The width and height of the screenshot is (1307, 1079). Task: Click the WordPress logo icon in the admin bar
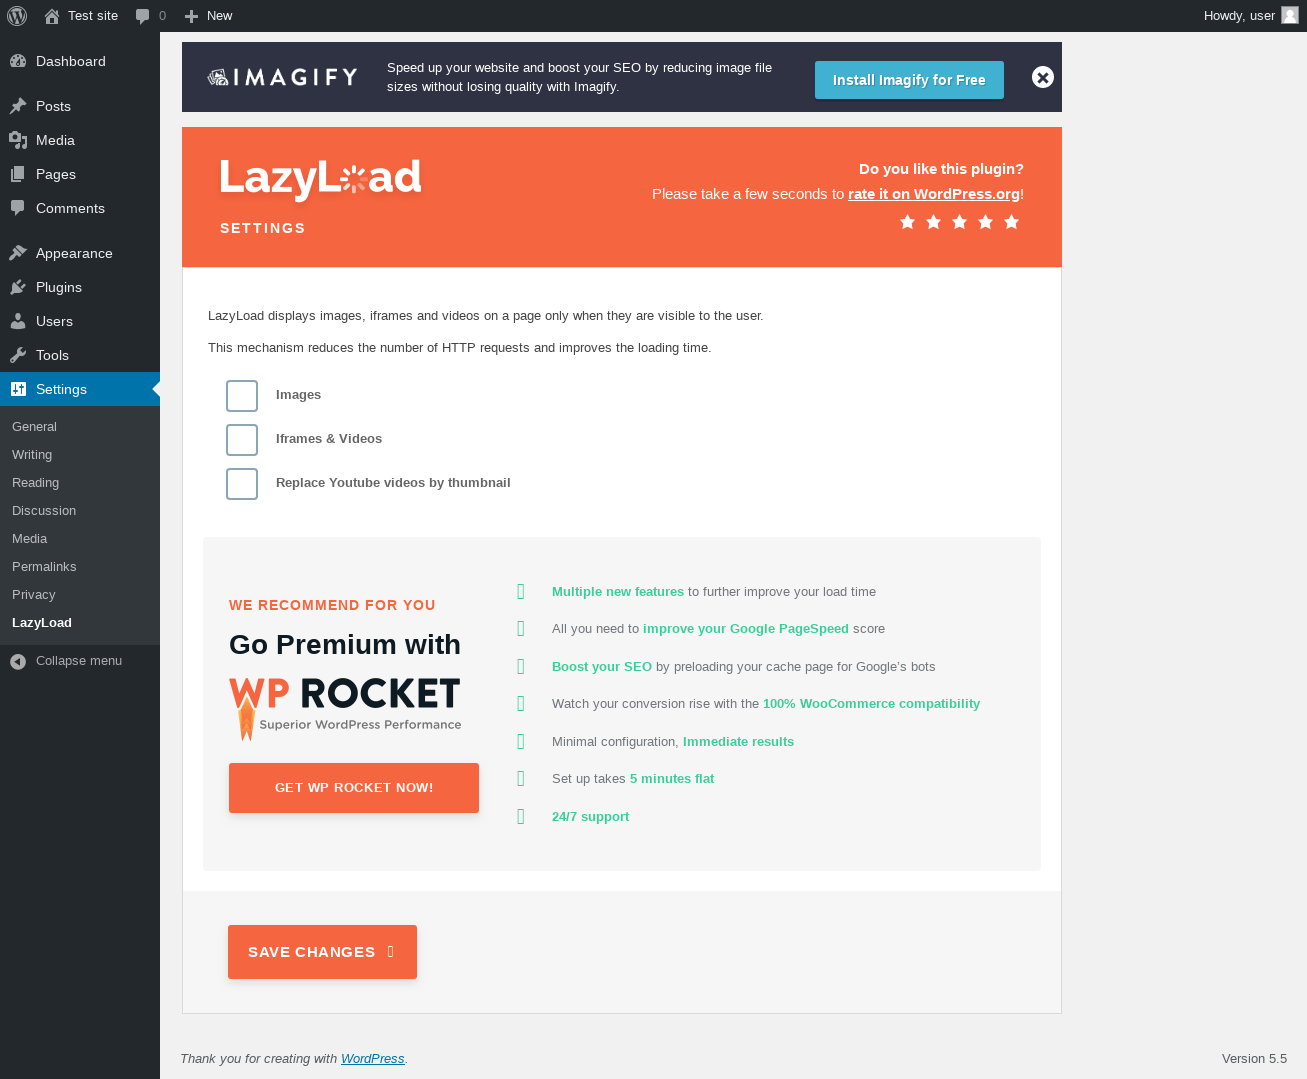[17, 16]
